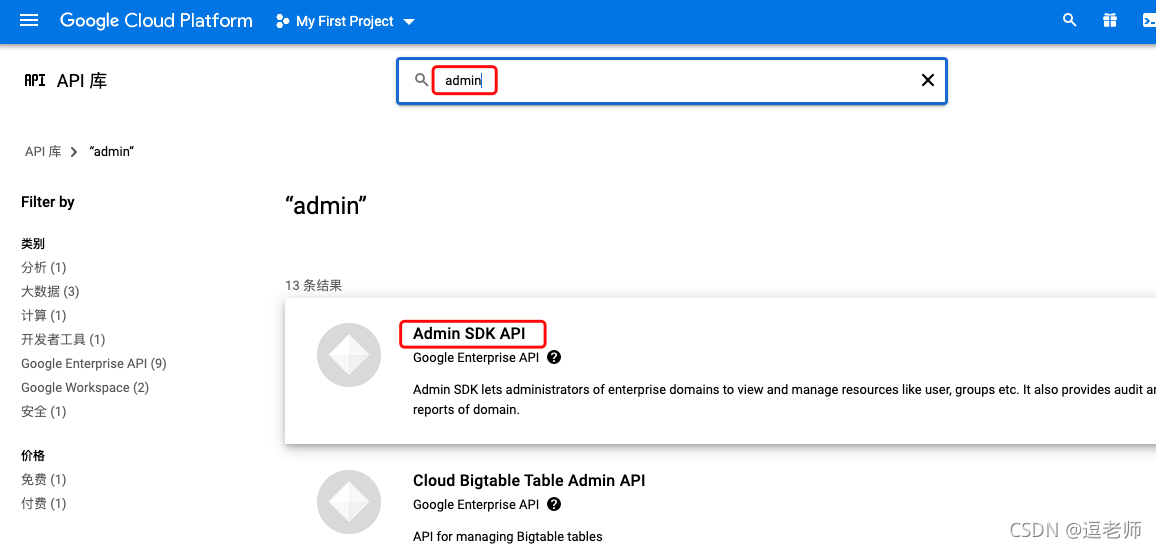The image size is (1156, 548).
Task: Filter by category 开发者工具 (1)
Action: (63, 339)
